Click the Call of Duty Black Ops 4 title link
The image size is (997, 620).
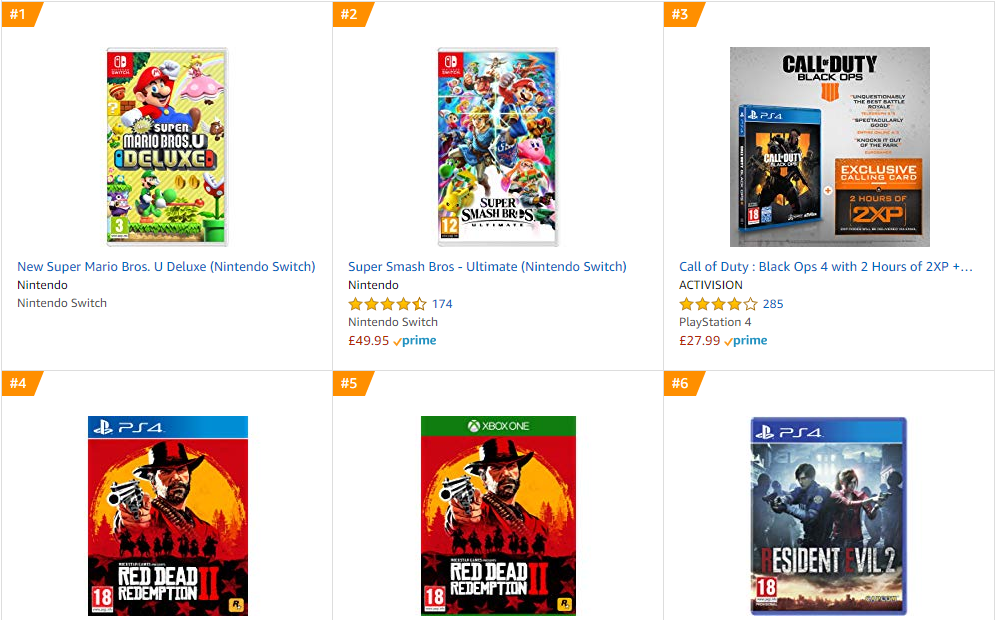pyautogui.click(x=826, y=266)
